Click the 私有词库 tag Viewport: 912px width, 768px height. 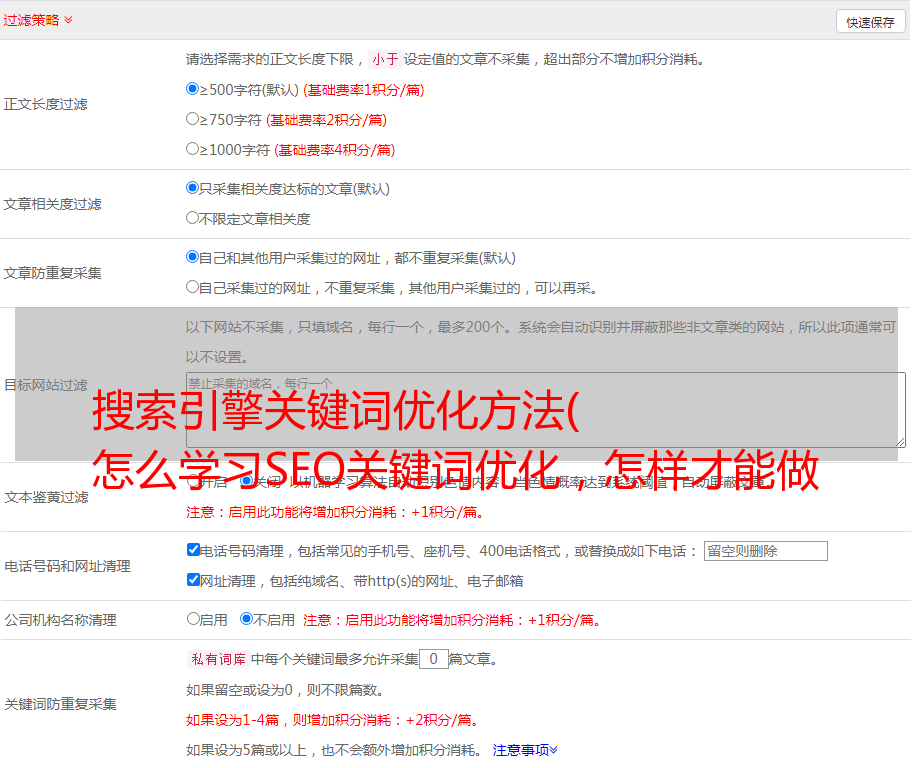[219, 659]
